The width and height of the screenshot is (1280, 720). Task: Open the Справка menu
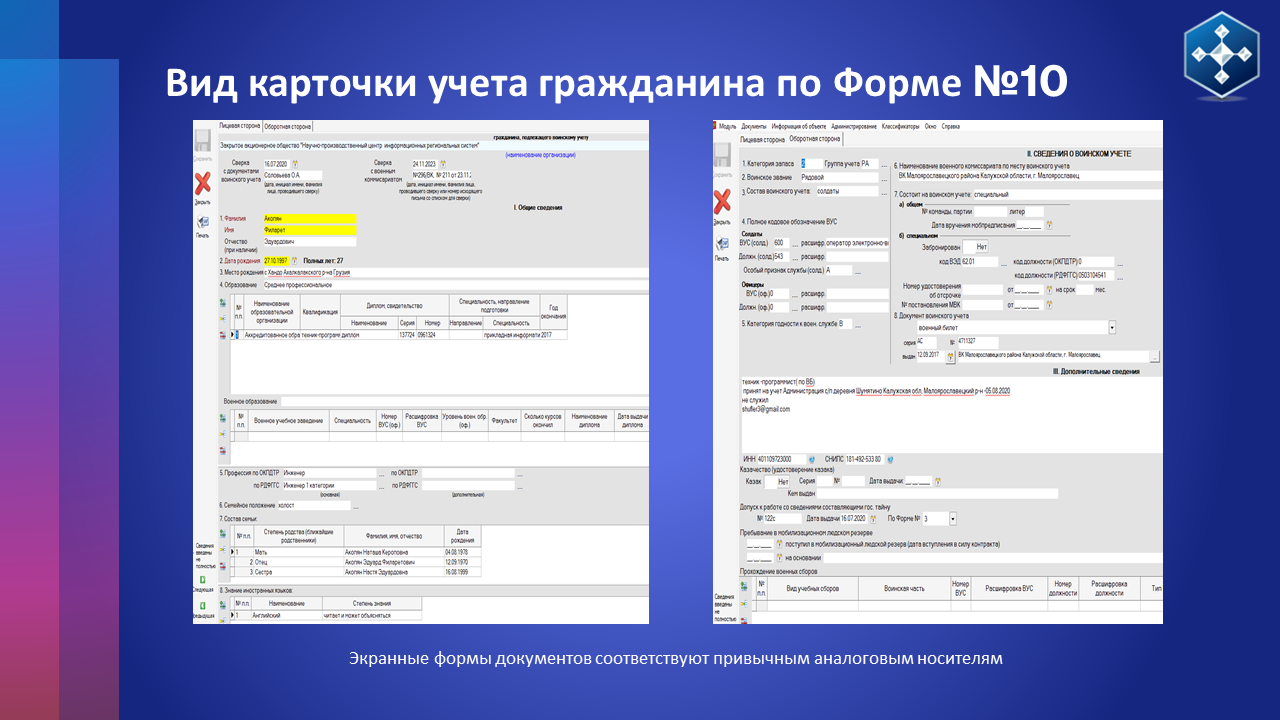click(x=951, y=127)
